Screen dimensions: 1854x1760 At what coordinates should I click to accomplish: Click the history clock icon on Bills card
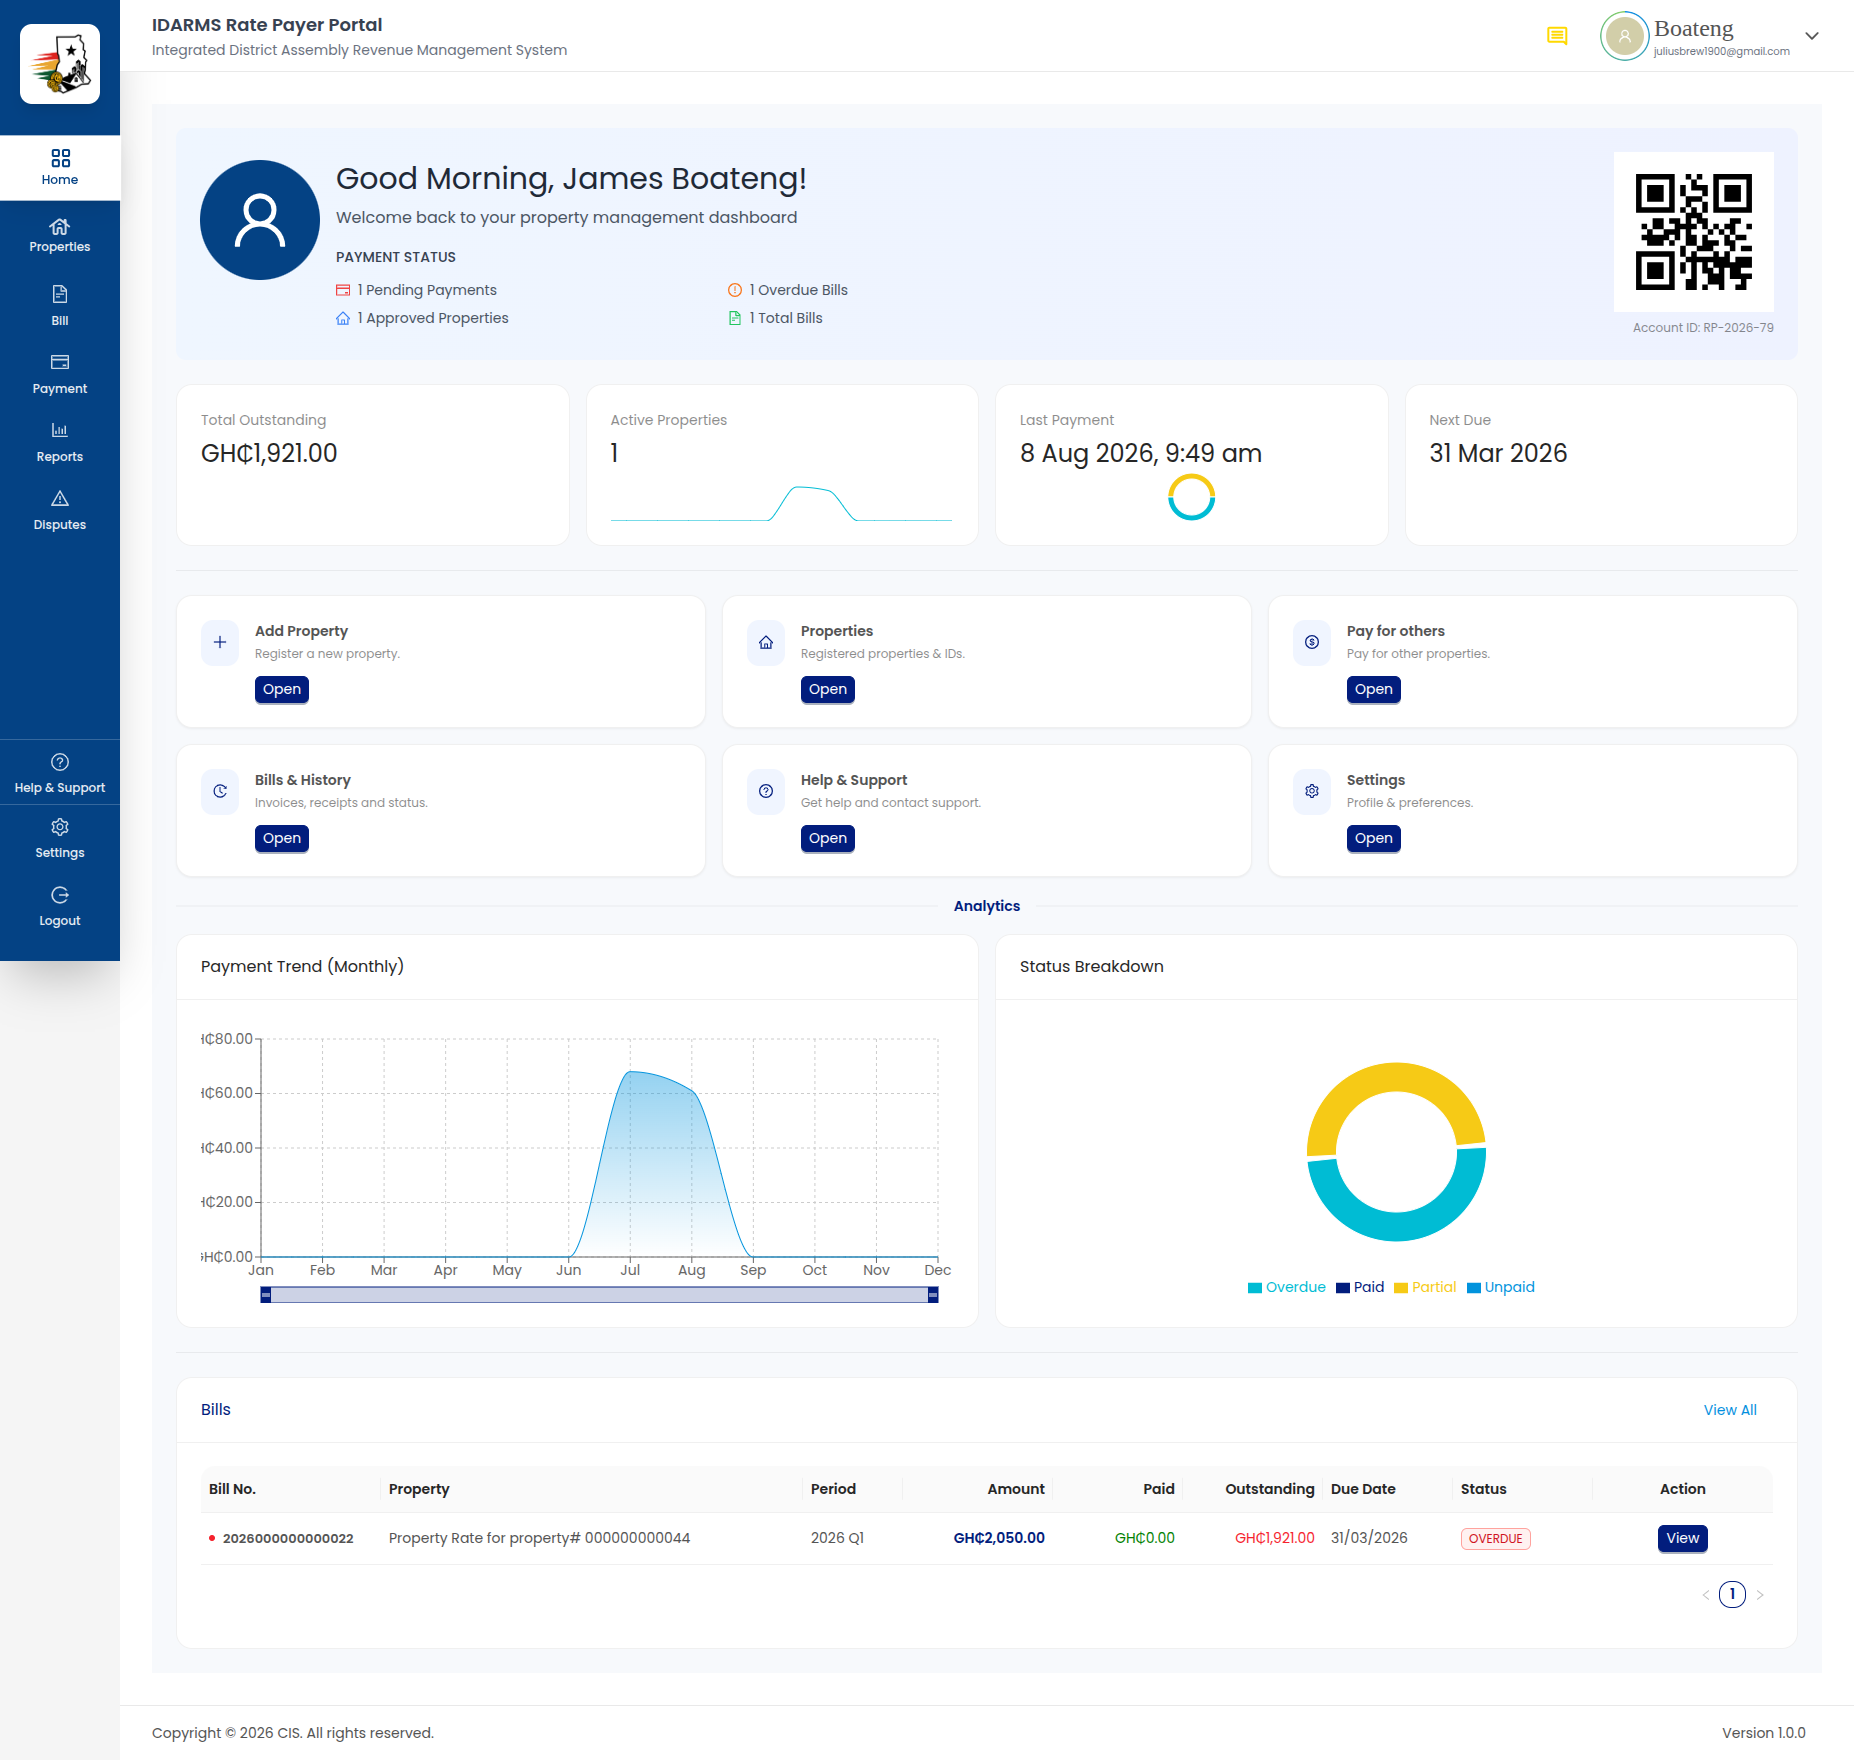(x=220, y=791)
